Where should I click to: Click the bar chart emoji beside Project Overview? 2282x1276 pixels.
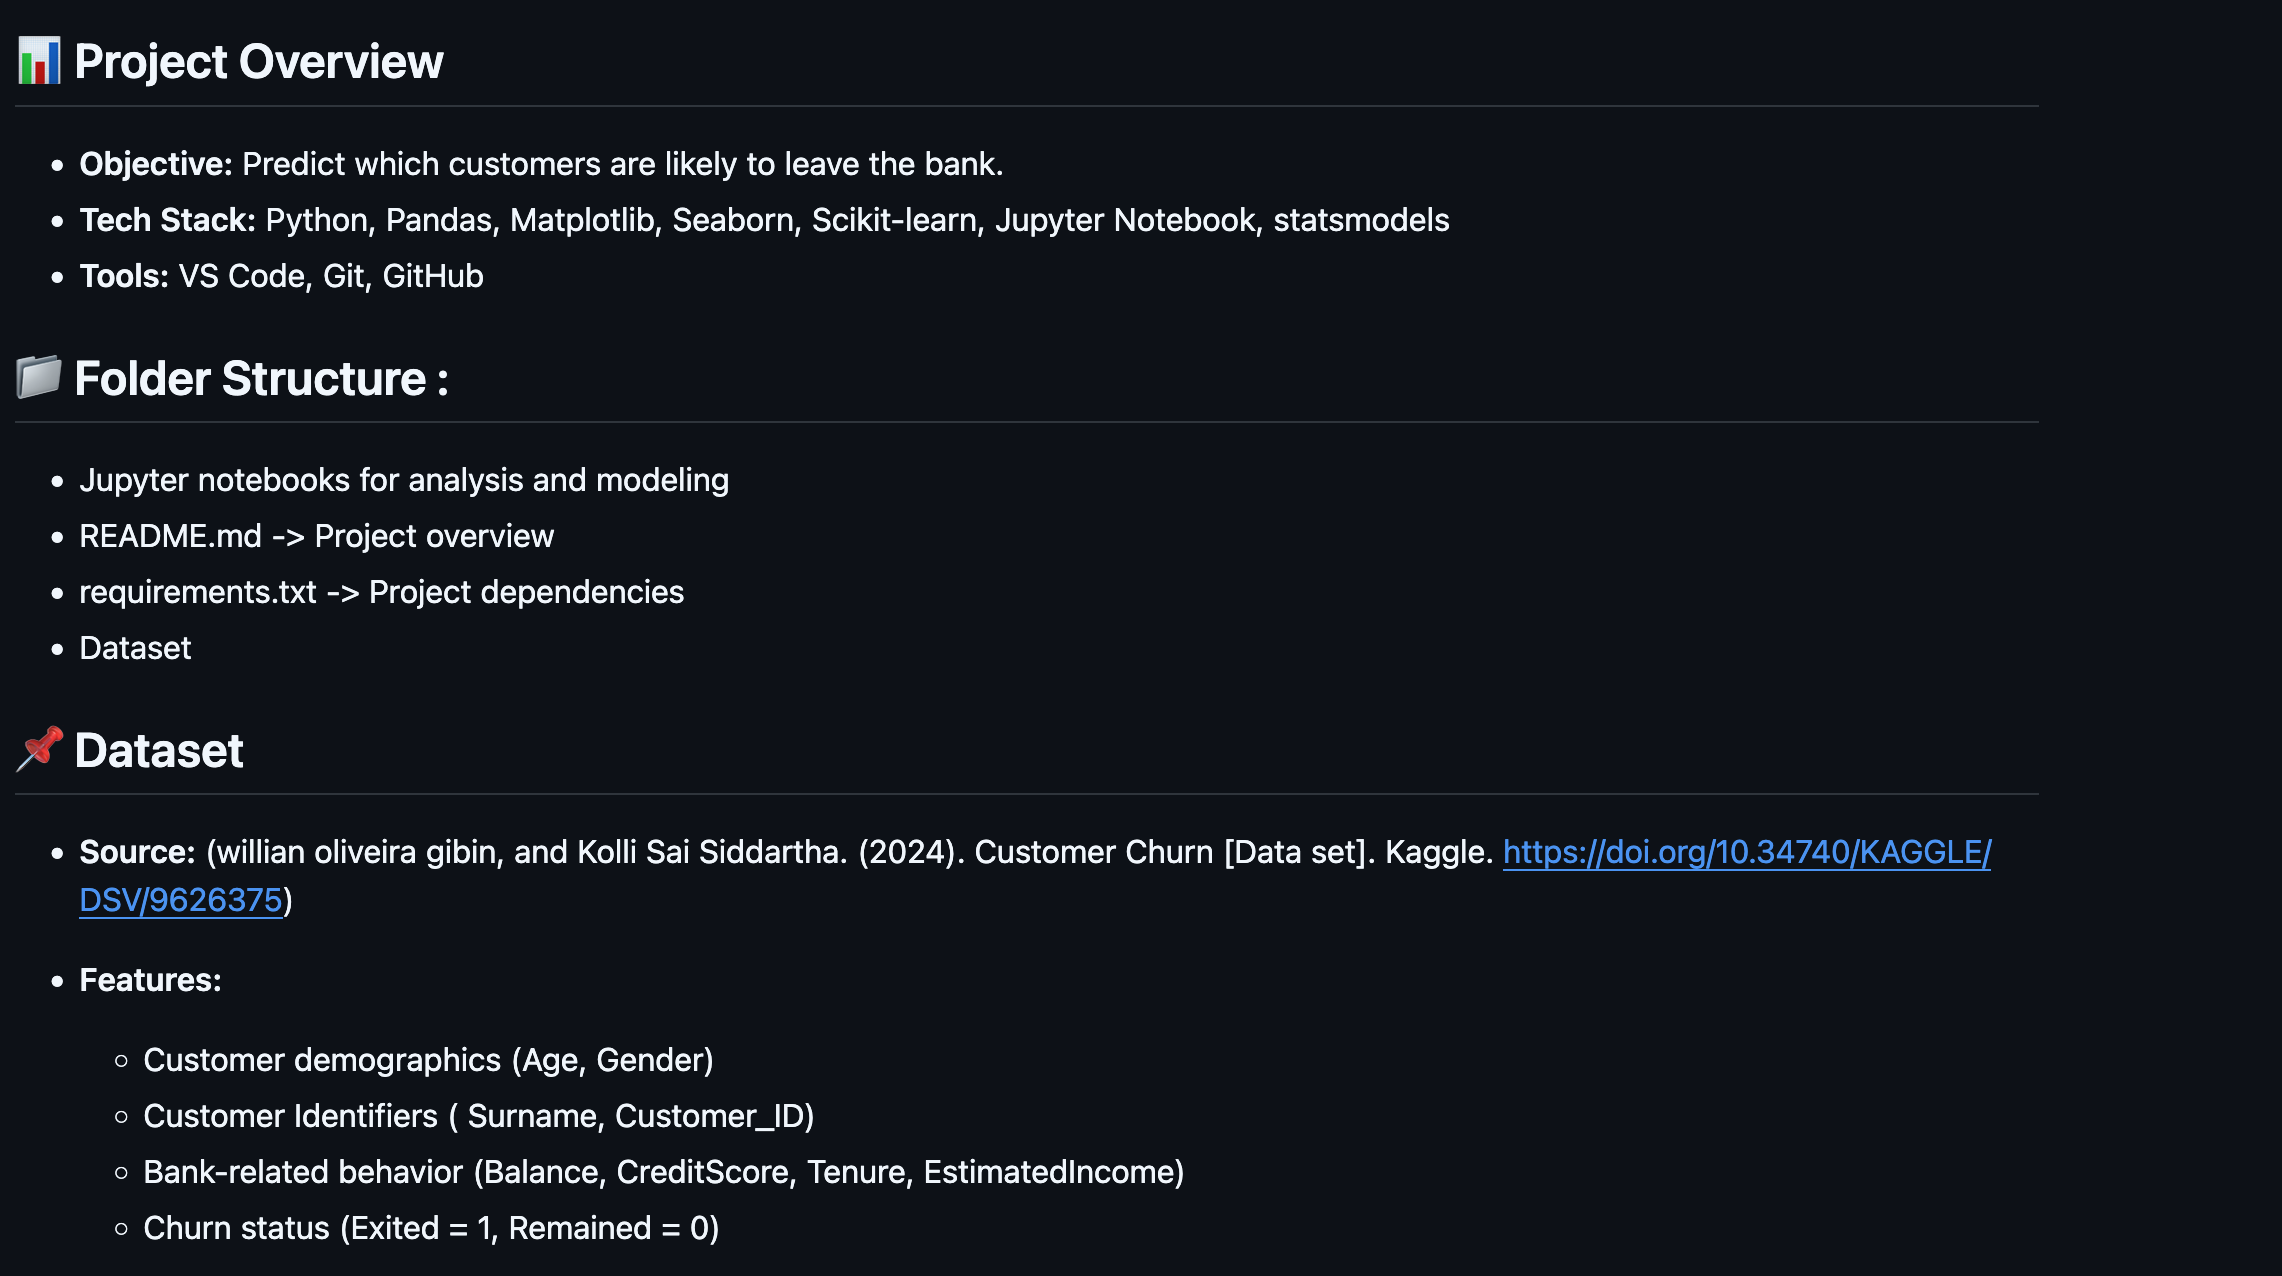(40, 61)
